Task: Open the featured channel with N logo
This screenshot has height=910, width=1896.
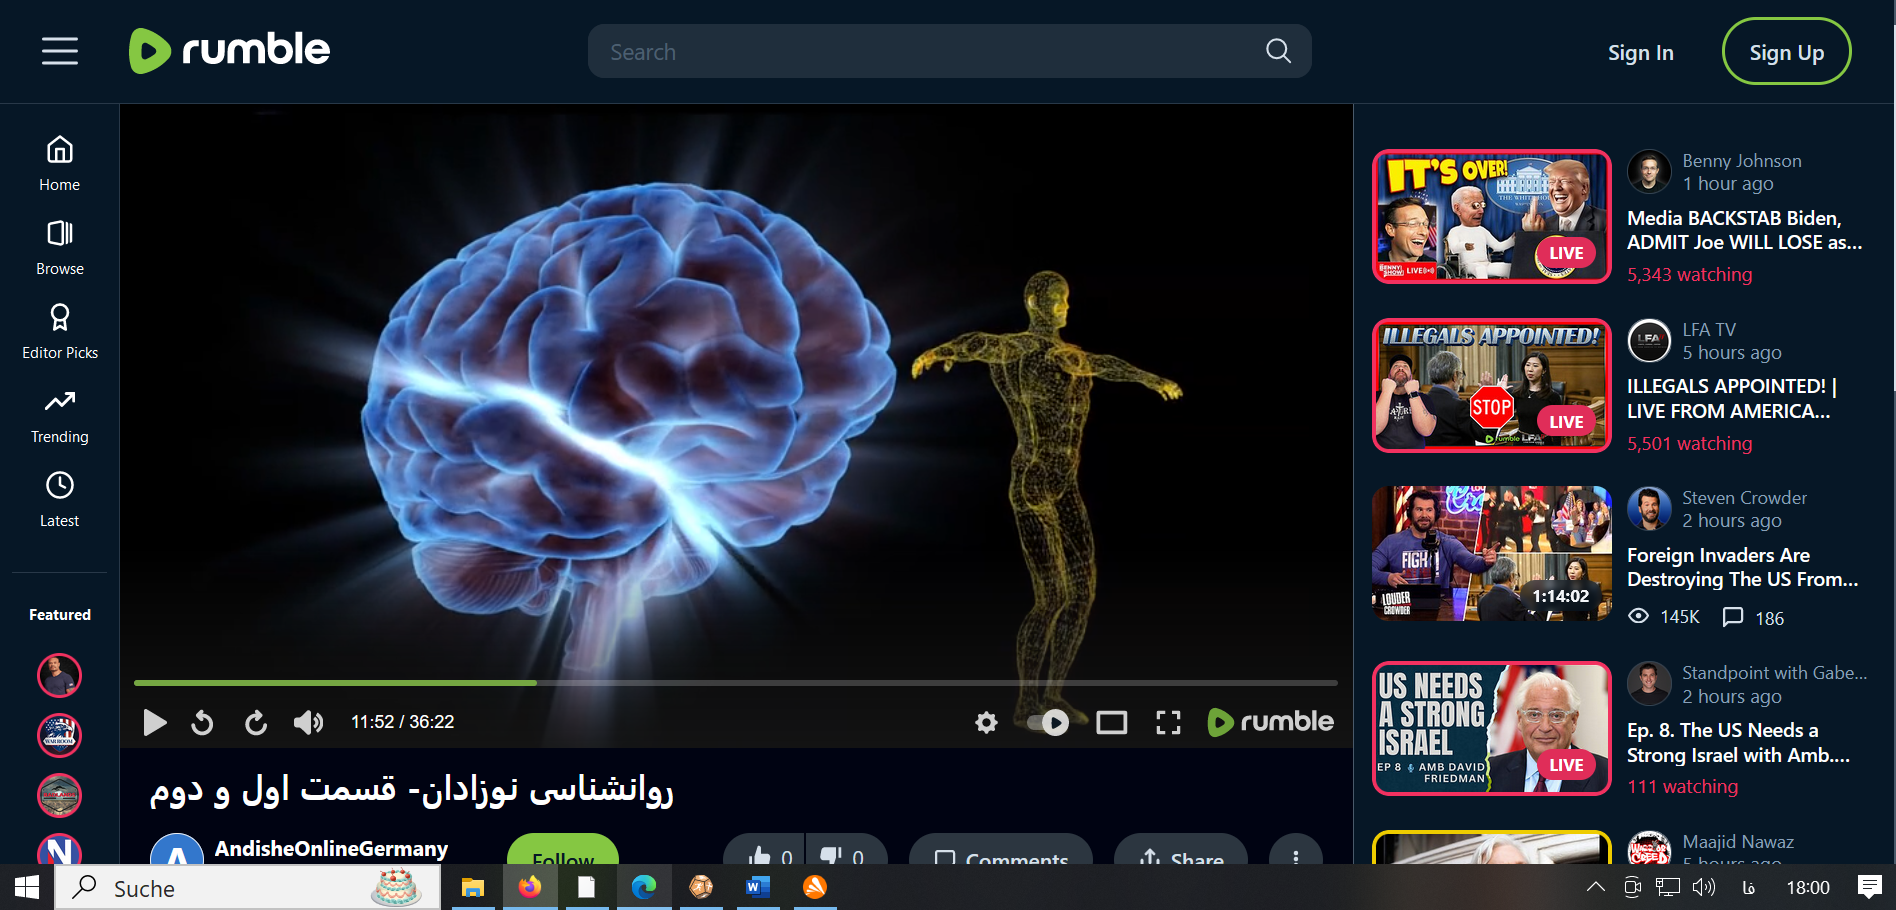Action: pyautogui.click(x=59, y=849)
